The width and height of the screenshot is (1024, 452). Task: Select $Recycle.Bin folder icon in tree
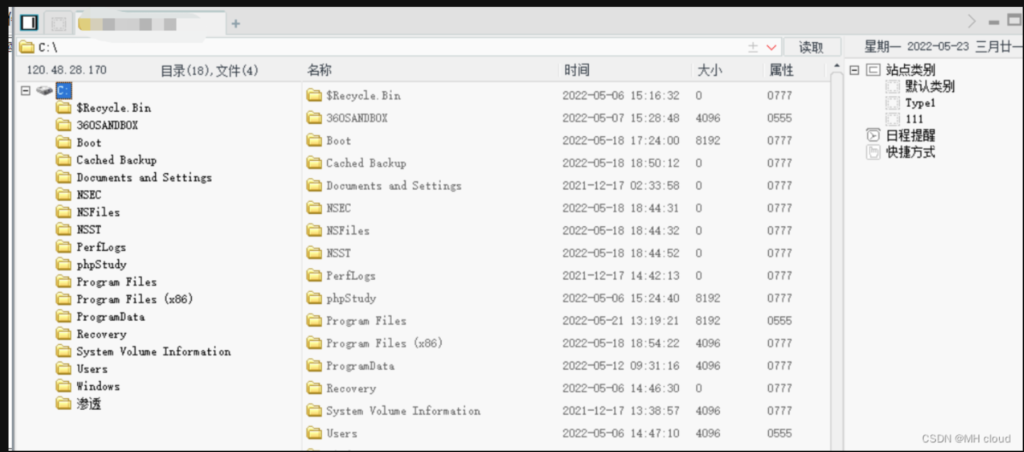(63, 108)
